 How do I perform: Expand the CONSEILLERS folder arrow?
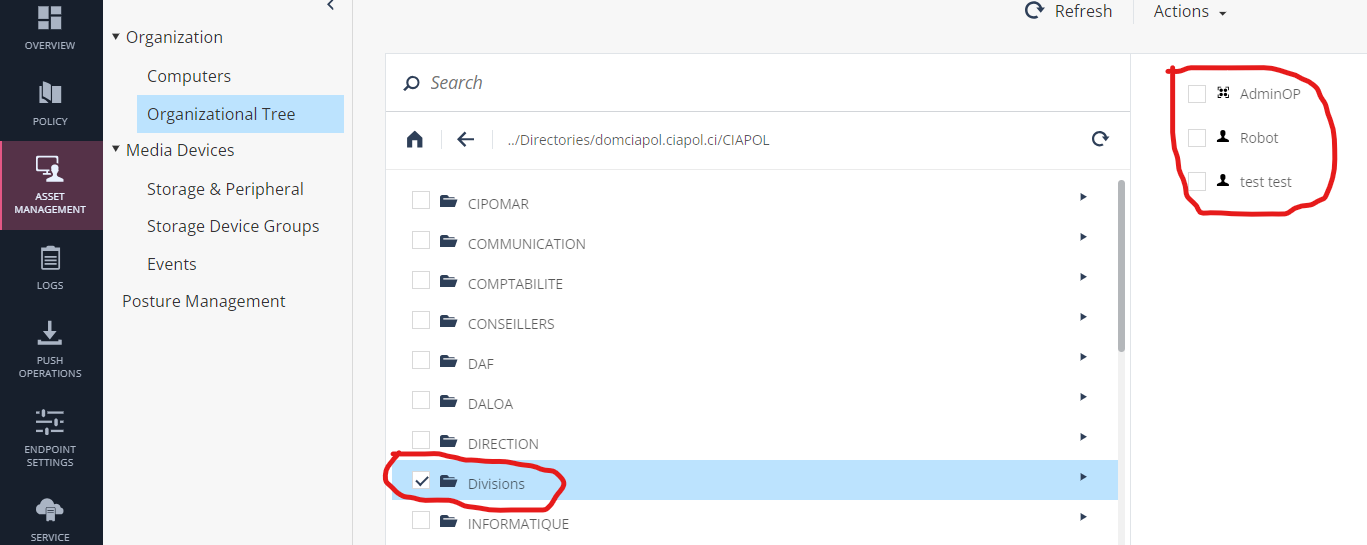click(x=1083, y=317)
